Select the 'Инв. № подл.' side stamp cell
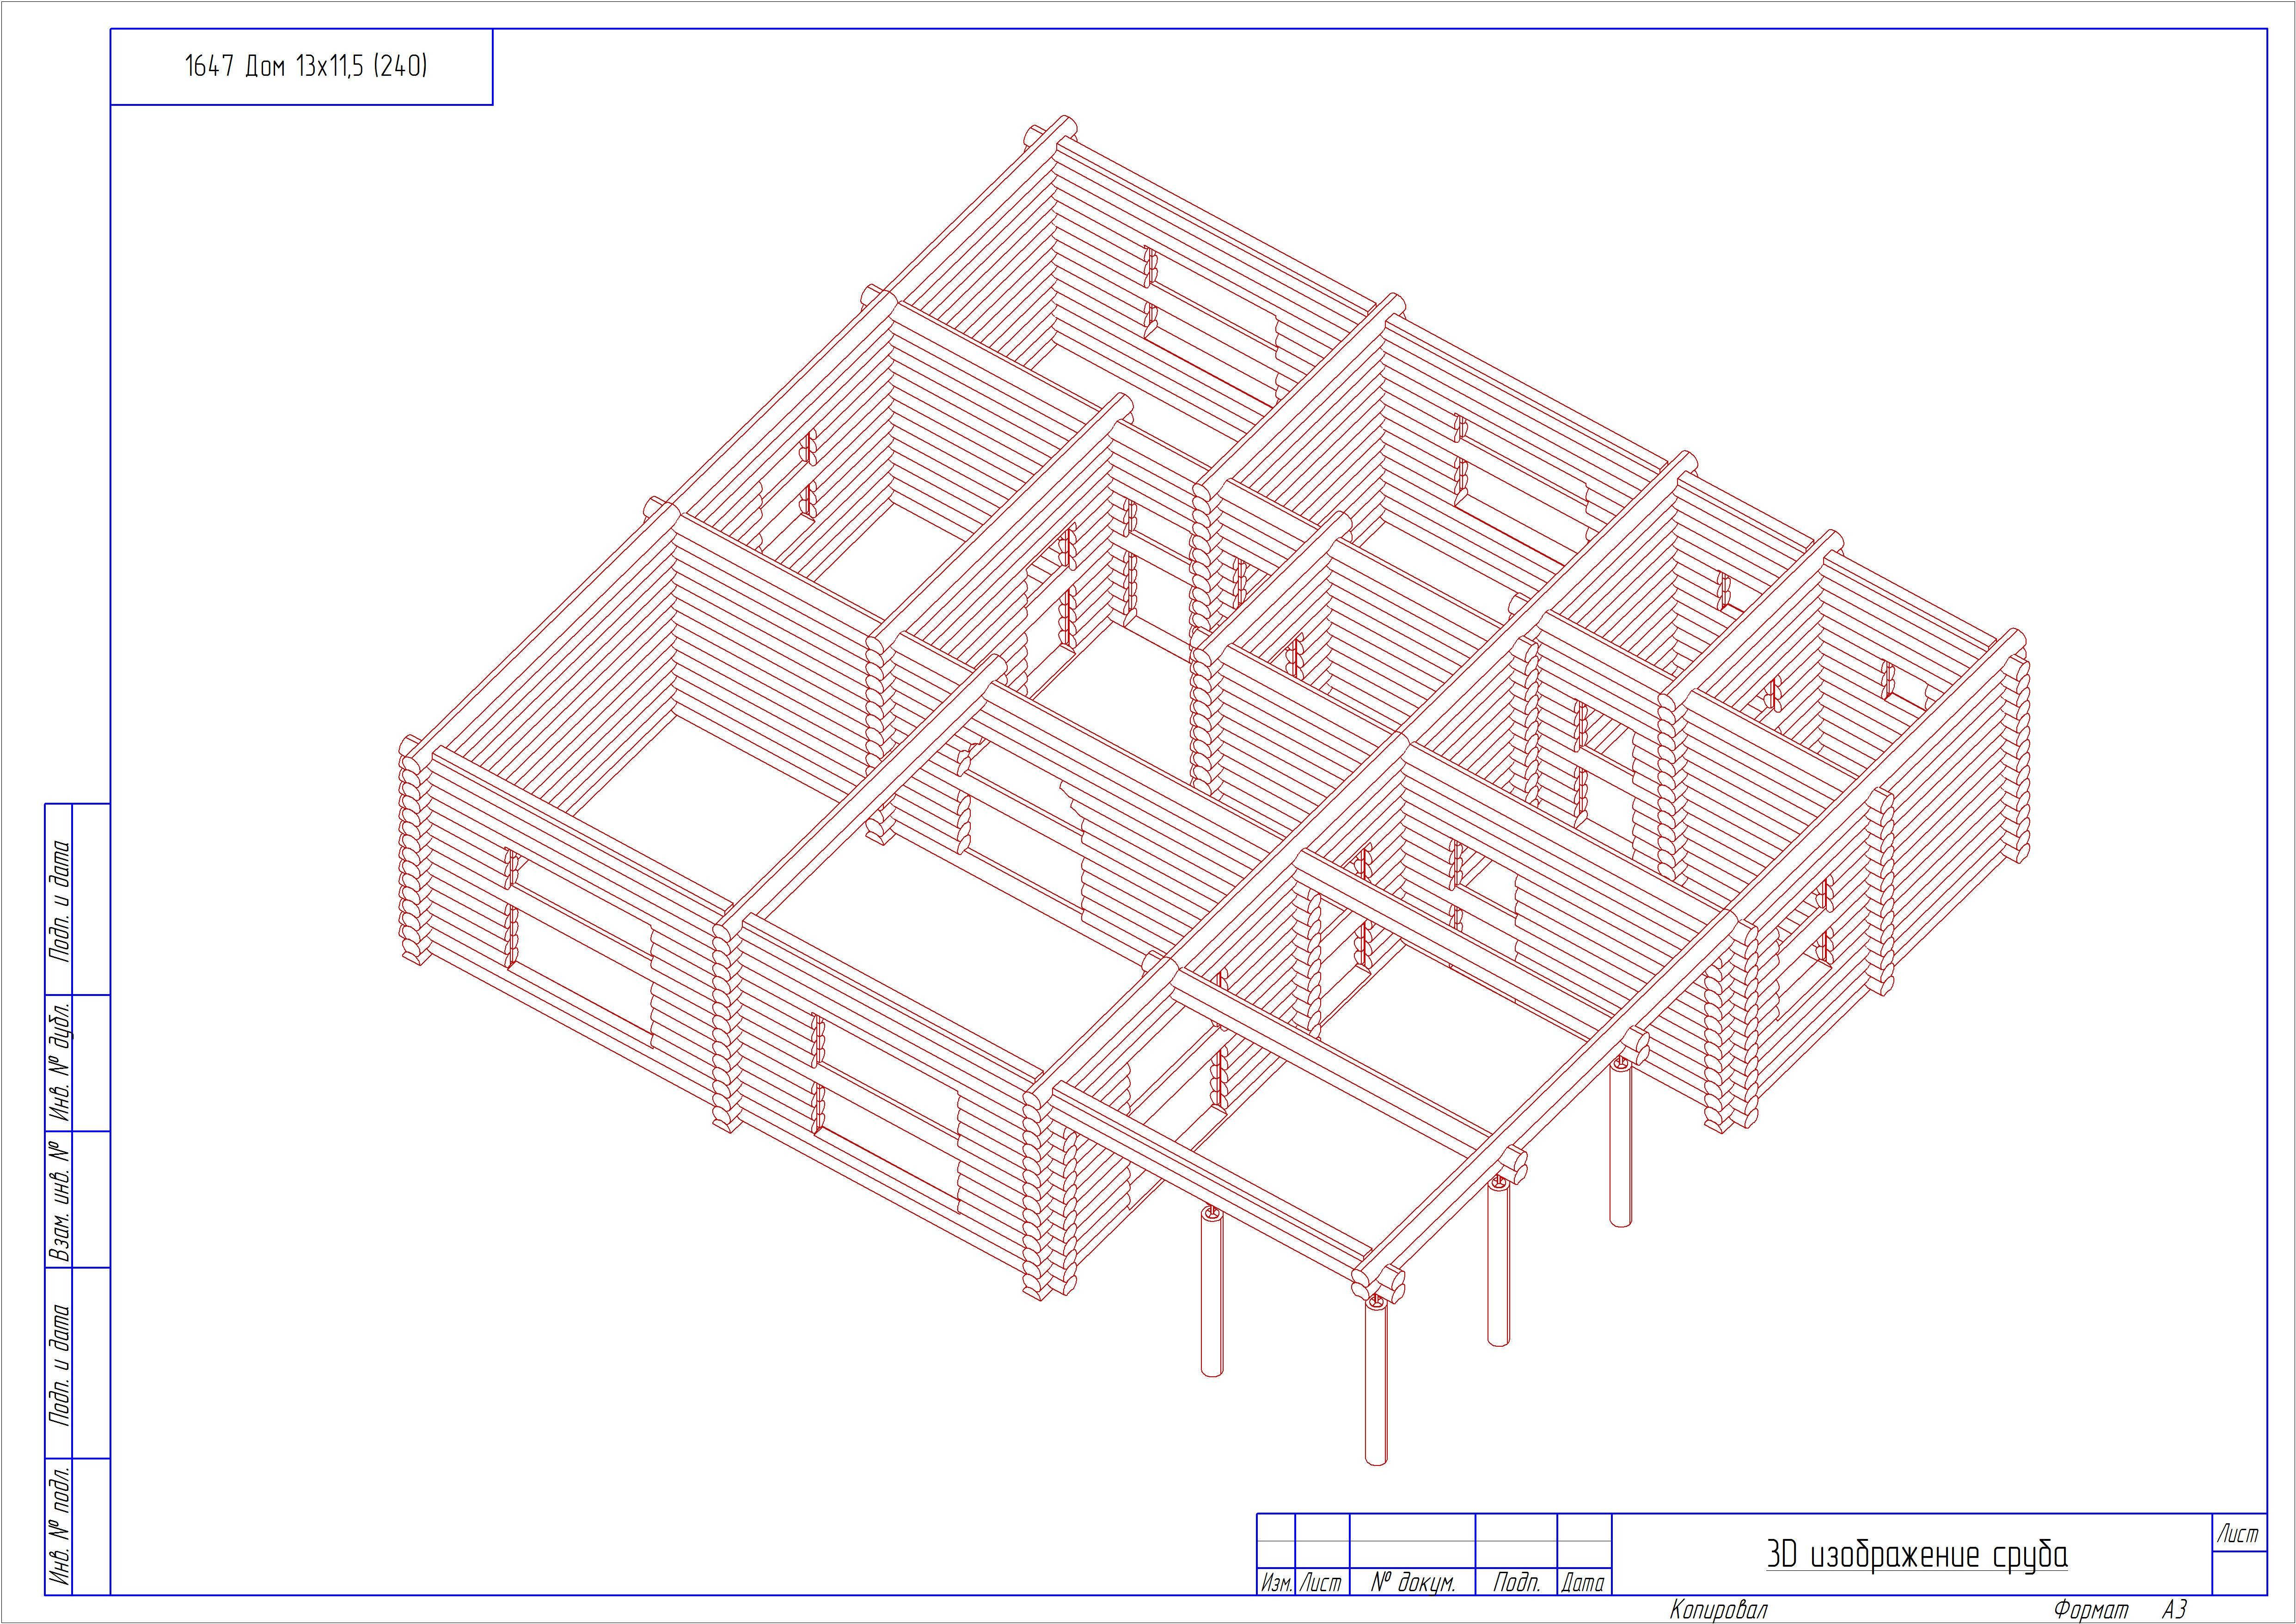Screen dimensions: 2296x1624 [x=60, y=1526]
